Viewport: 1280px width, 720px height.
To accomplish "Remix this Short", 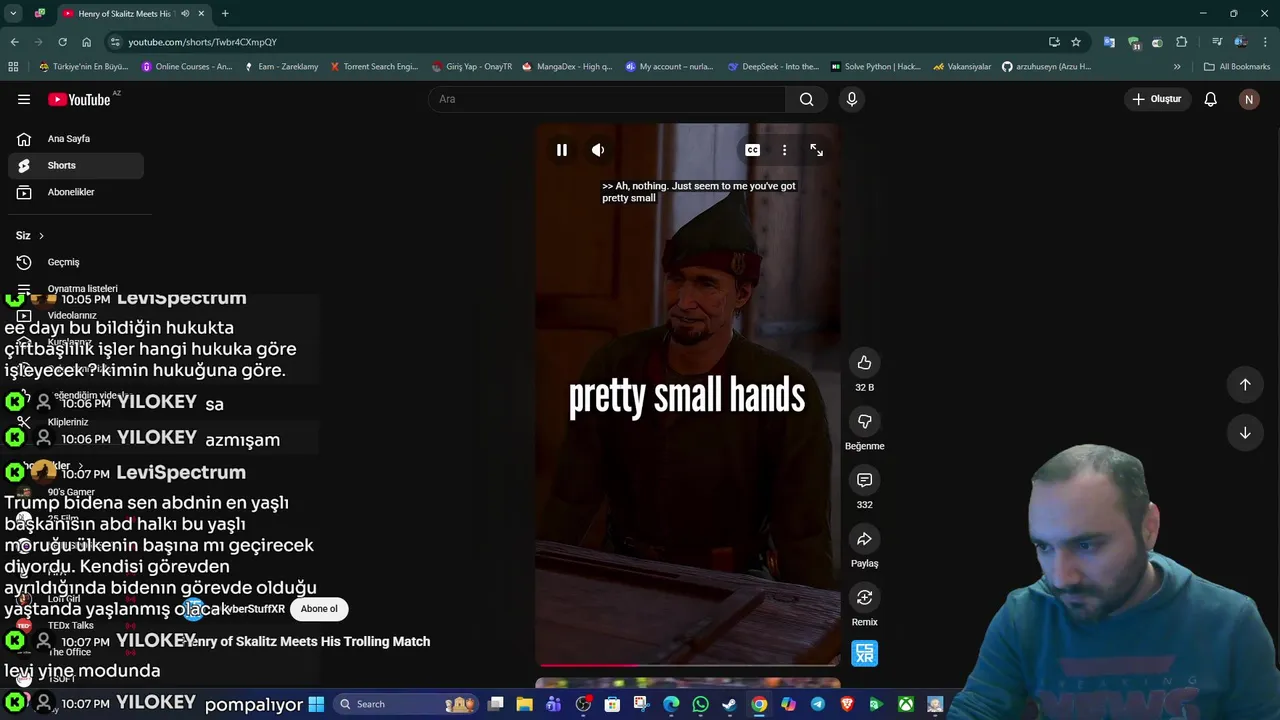I will [x=865, y=597].
